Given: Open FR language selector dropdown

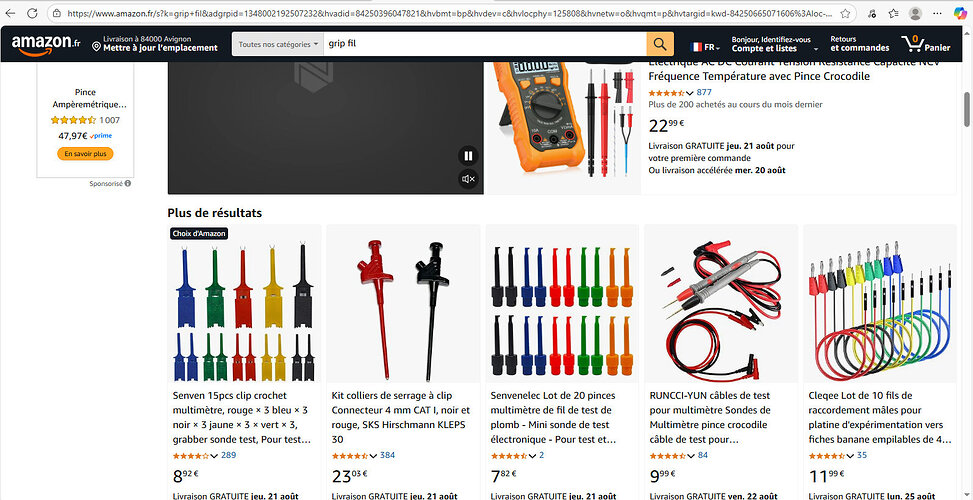Looking at the screenshot, I should [x=705, y=47].
